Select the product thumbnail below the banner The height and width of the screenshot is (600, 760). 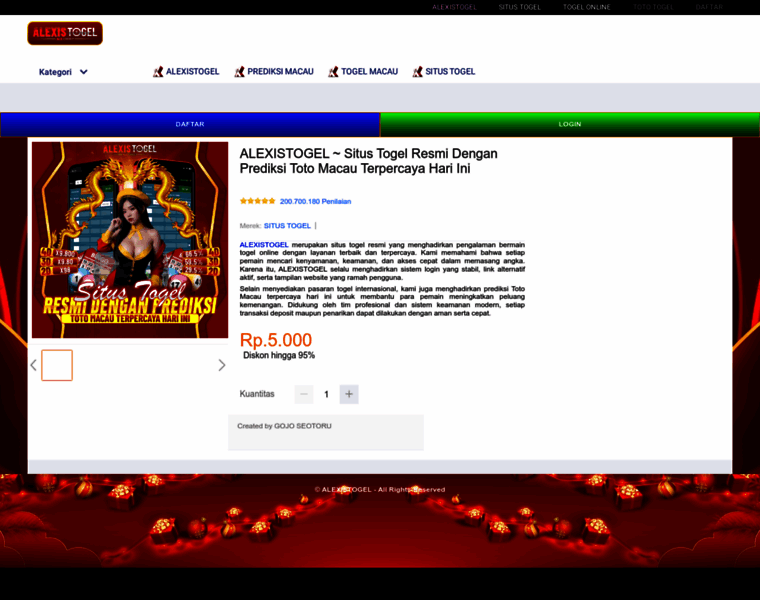tap(57, 365)
